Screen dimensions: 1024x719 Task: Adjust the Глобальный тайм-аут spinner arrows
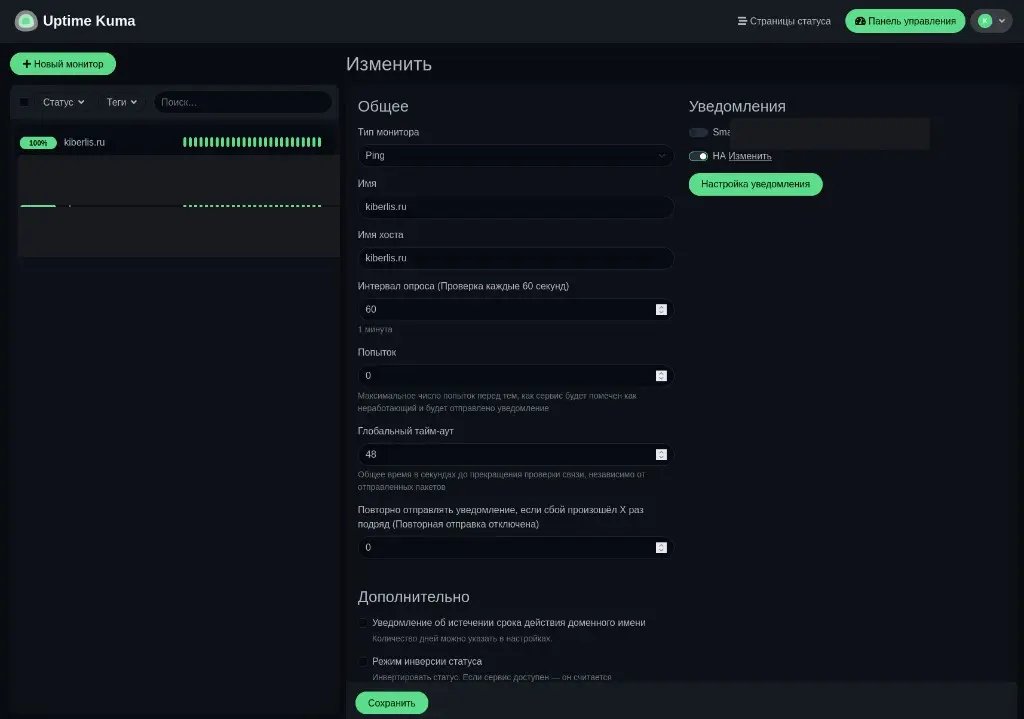click(x=661, y=455)
